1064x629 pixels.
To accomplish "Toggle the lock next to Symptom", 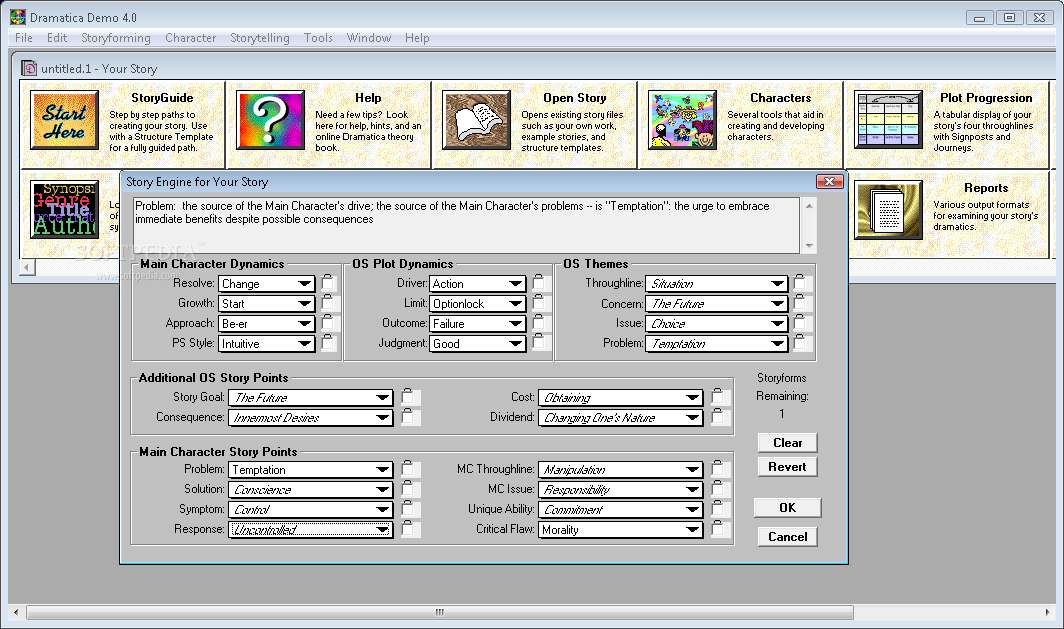I will coord(407,508).
